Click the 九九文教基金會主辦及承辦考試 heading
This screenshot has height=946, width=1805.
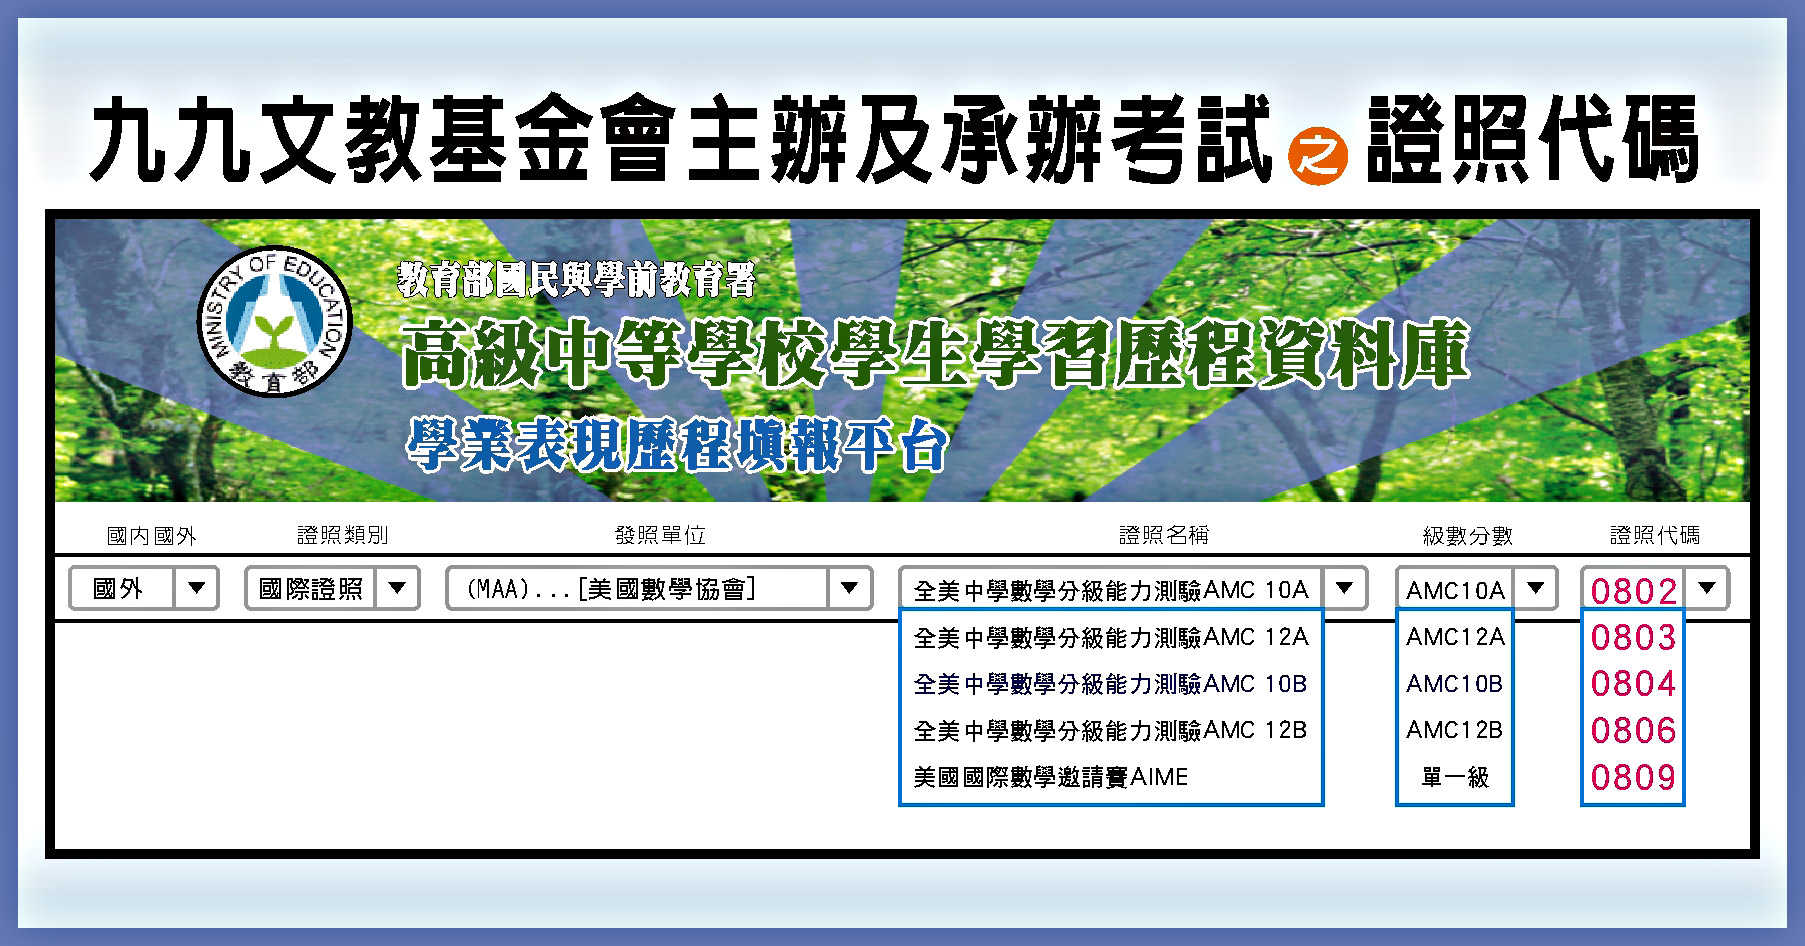click(680, 140)
